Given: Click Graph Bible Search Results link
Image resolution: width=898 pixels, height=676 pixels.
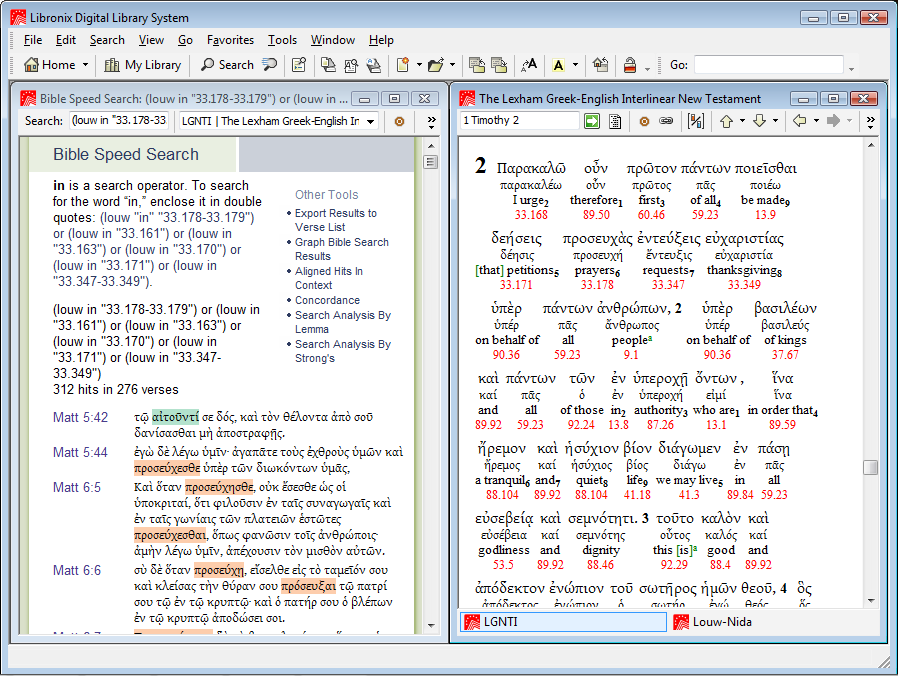Looking at the screenshot, I should (x=341, y=249).
